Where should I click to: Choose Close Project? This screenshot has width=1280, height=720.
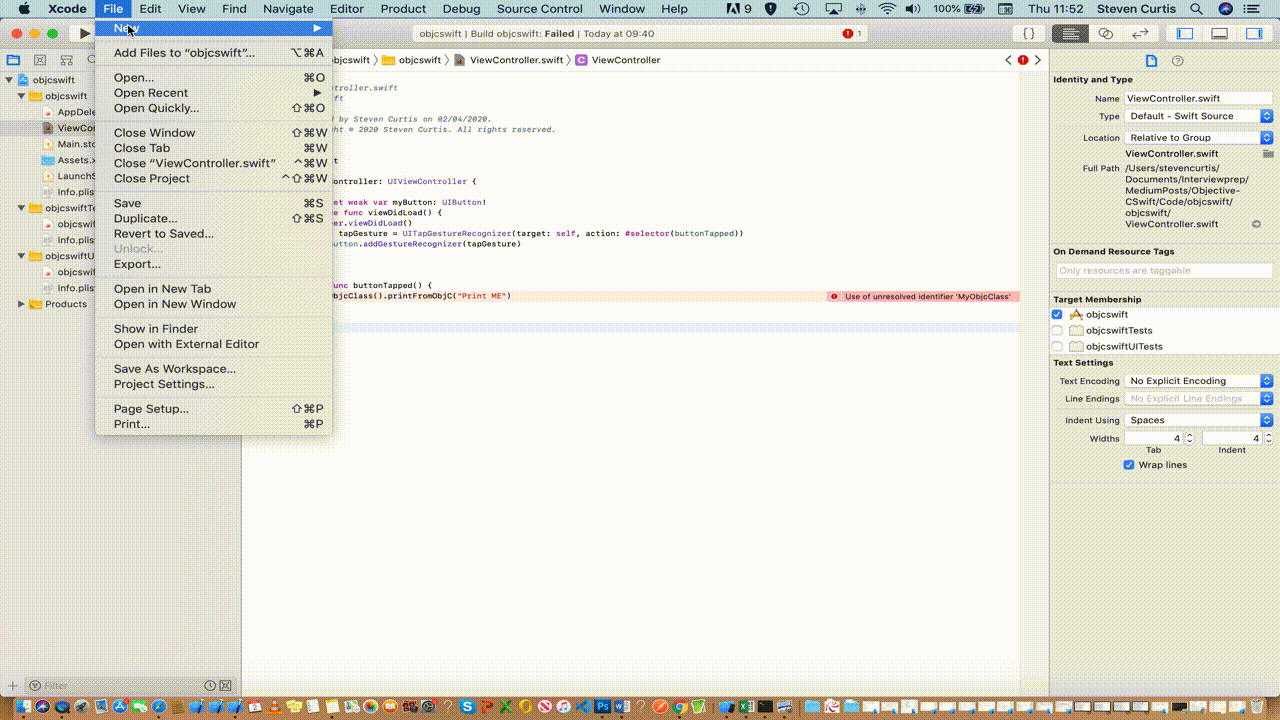click(213, 178)
